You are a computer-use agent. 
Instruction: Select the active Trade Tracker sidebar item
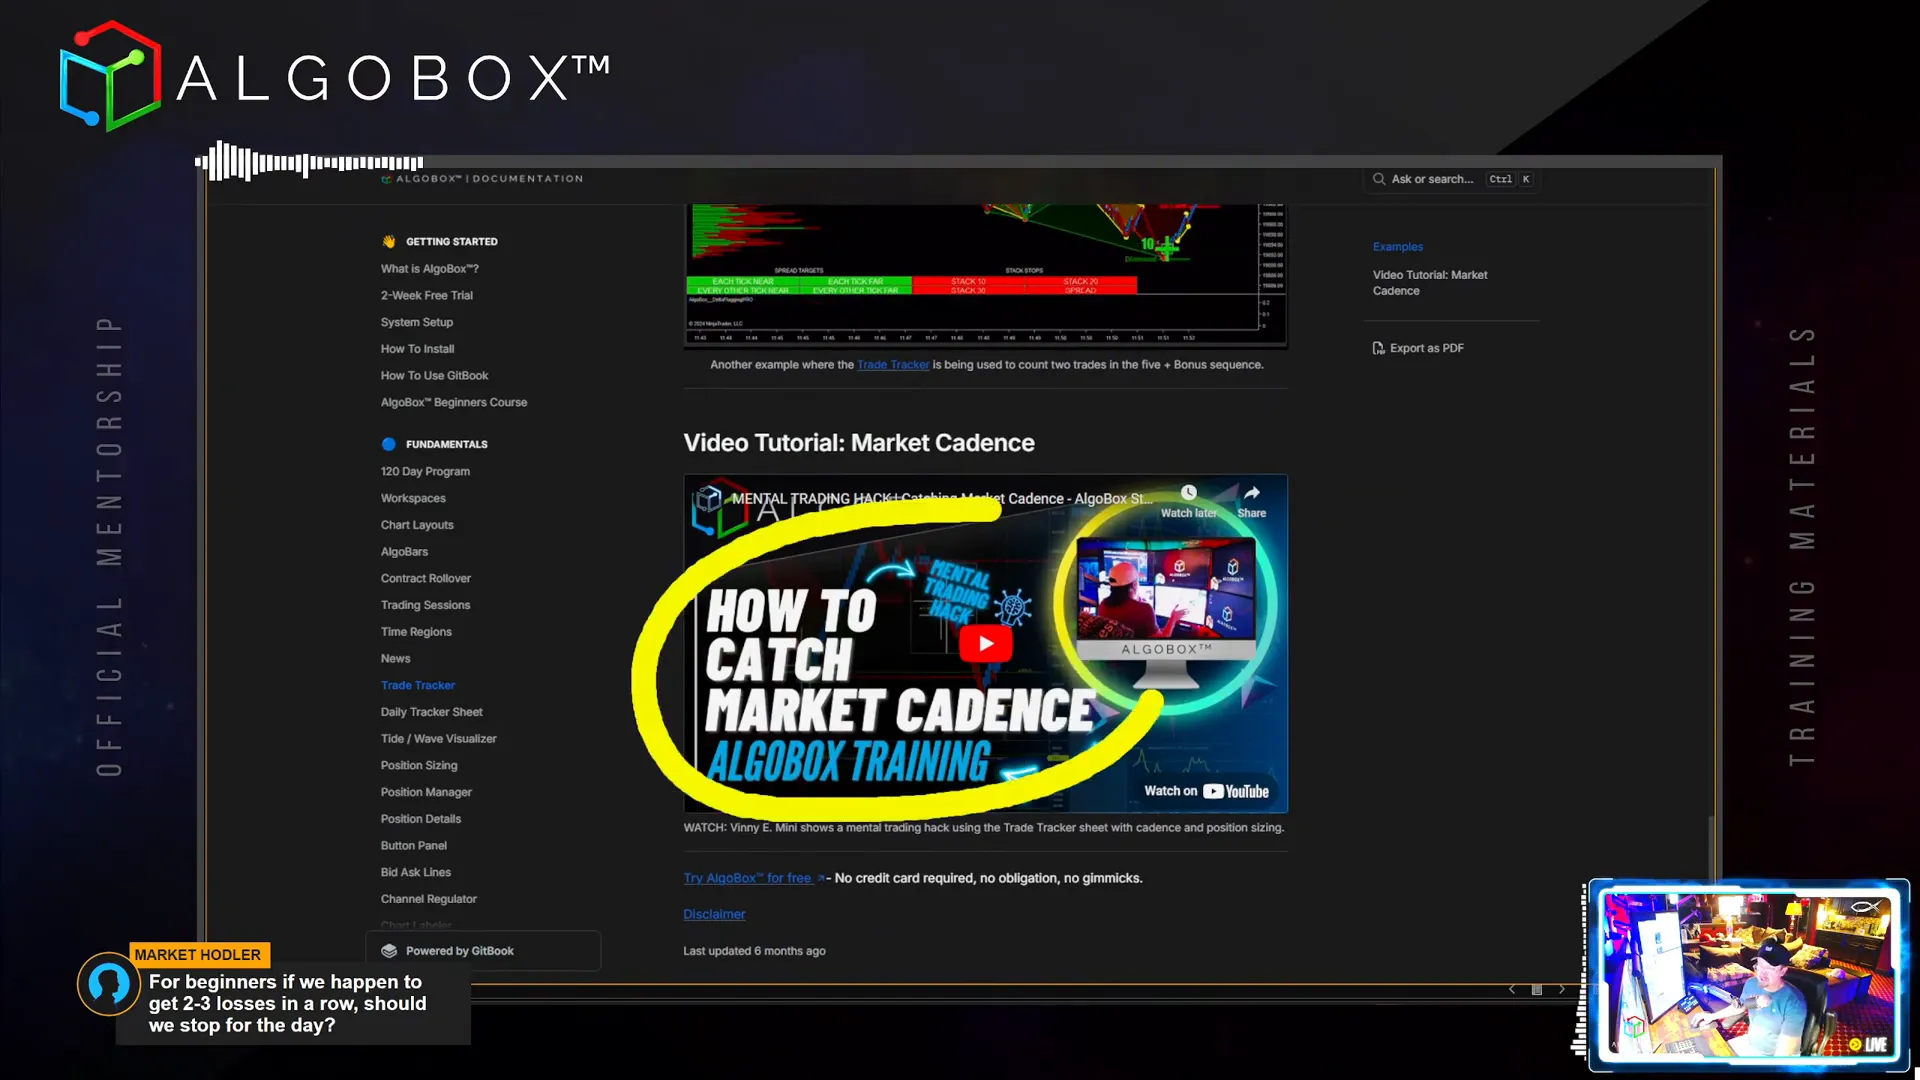point(418,685)
